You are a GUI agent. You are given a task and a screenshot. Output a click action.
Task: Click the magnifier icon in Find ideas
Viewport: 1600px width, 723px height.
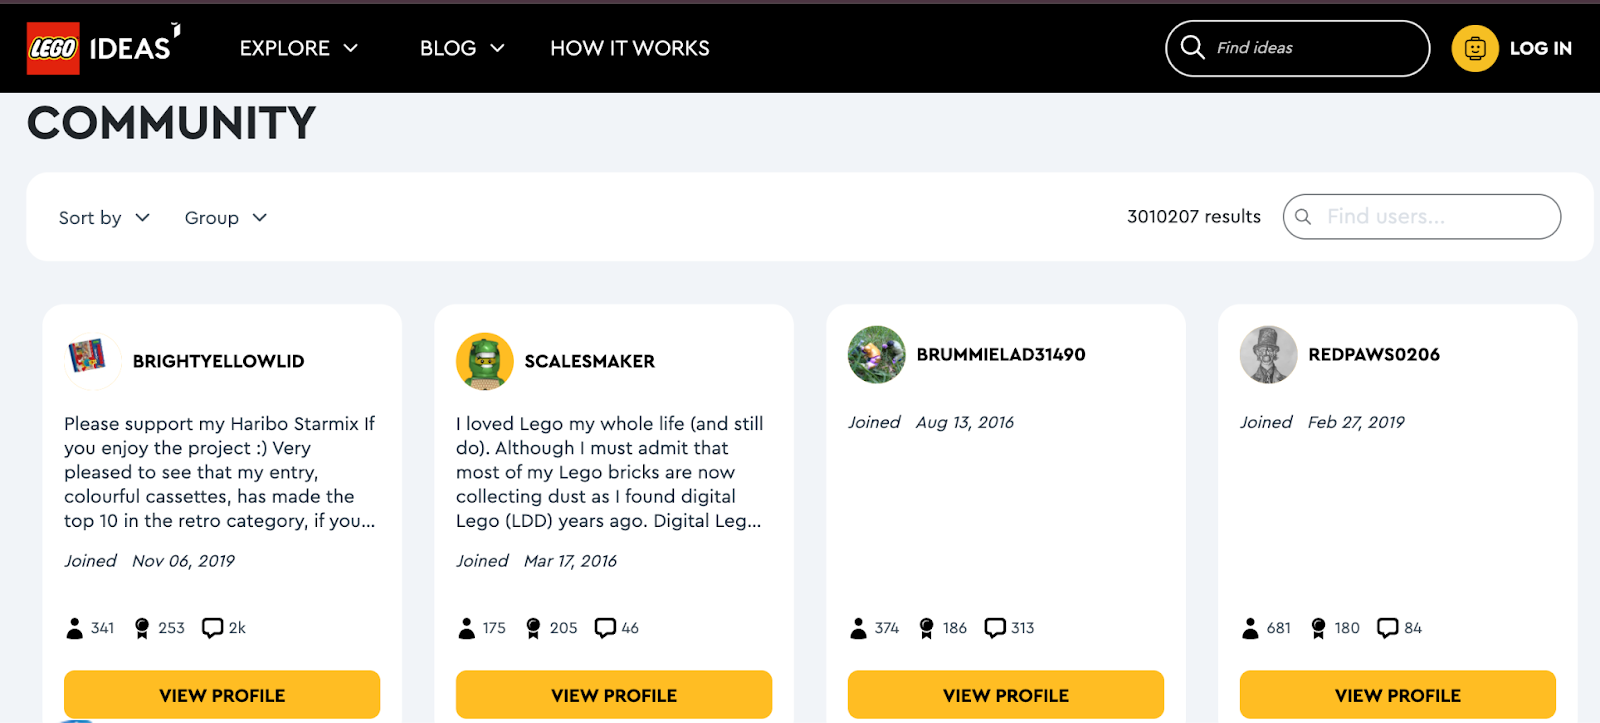point(1192,47)
